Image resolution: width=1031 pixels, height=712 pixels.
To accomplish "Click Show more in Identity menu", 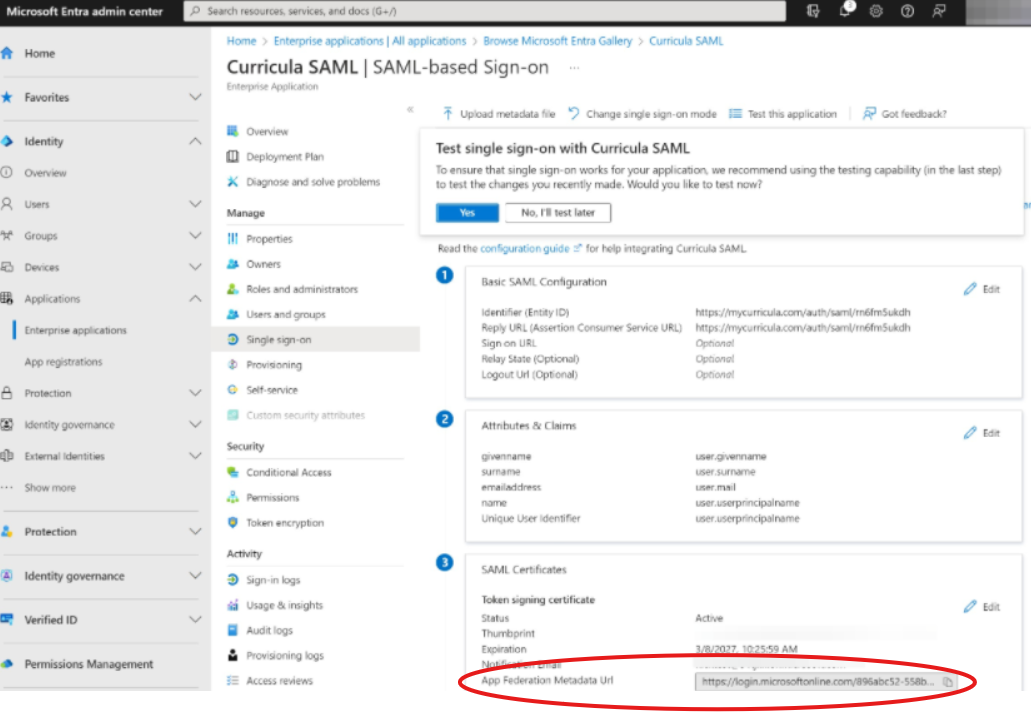I will [50, 488].
